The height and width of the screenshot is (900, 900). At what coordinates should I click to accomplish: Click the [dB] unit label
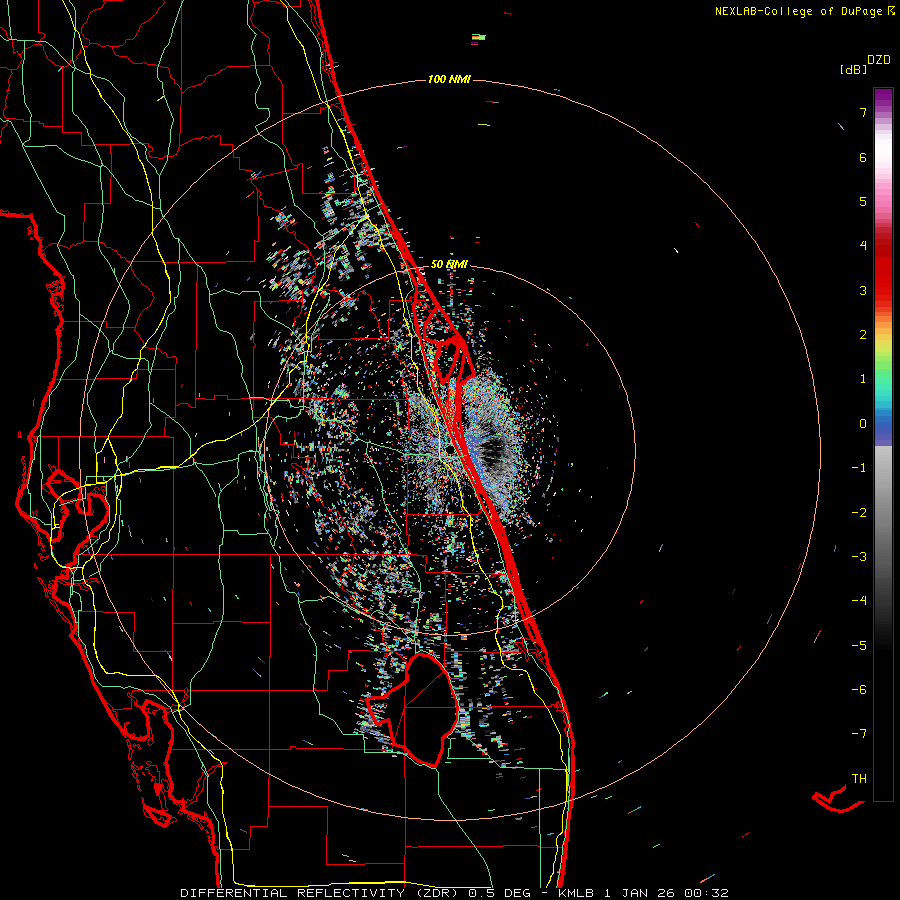pyautogui.click(x=853, y=69)
